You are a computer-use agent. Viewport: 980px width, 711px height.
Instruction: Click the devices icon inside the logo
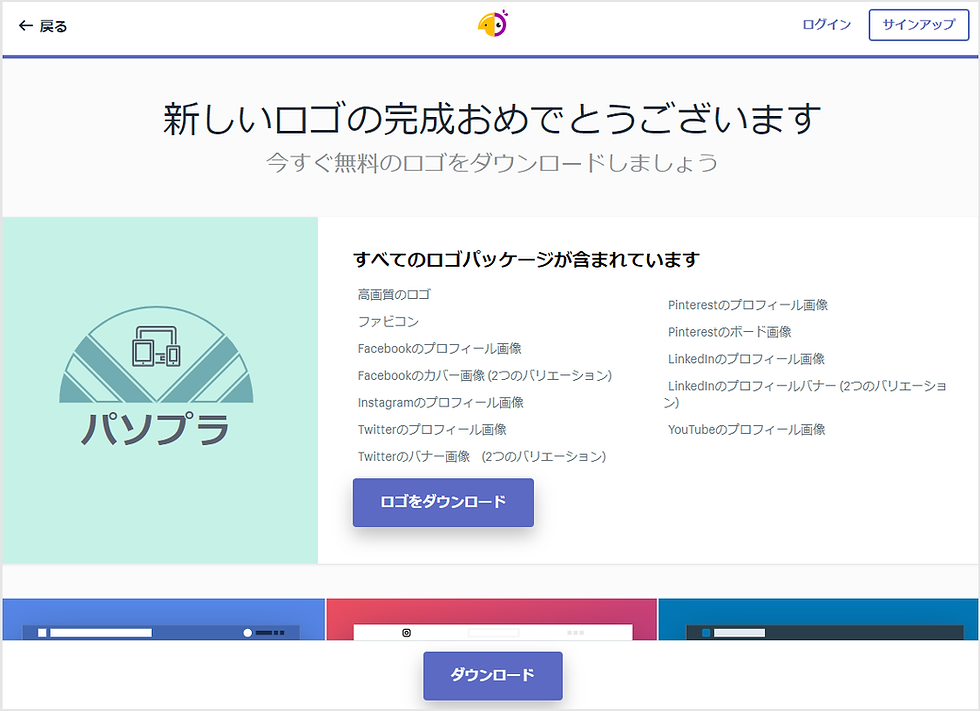[156, 346]
